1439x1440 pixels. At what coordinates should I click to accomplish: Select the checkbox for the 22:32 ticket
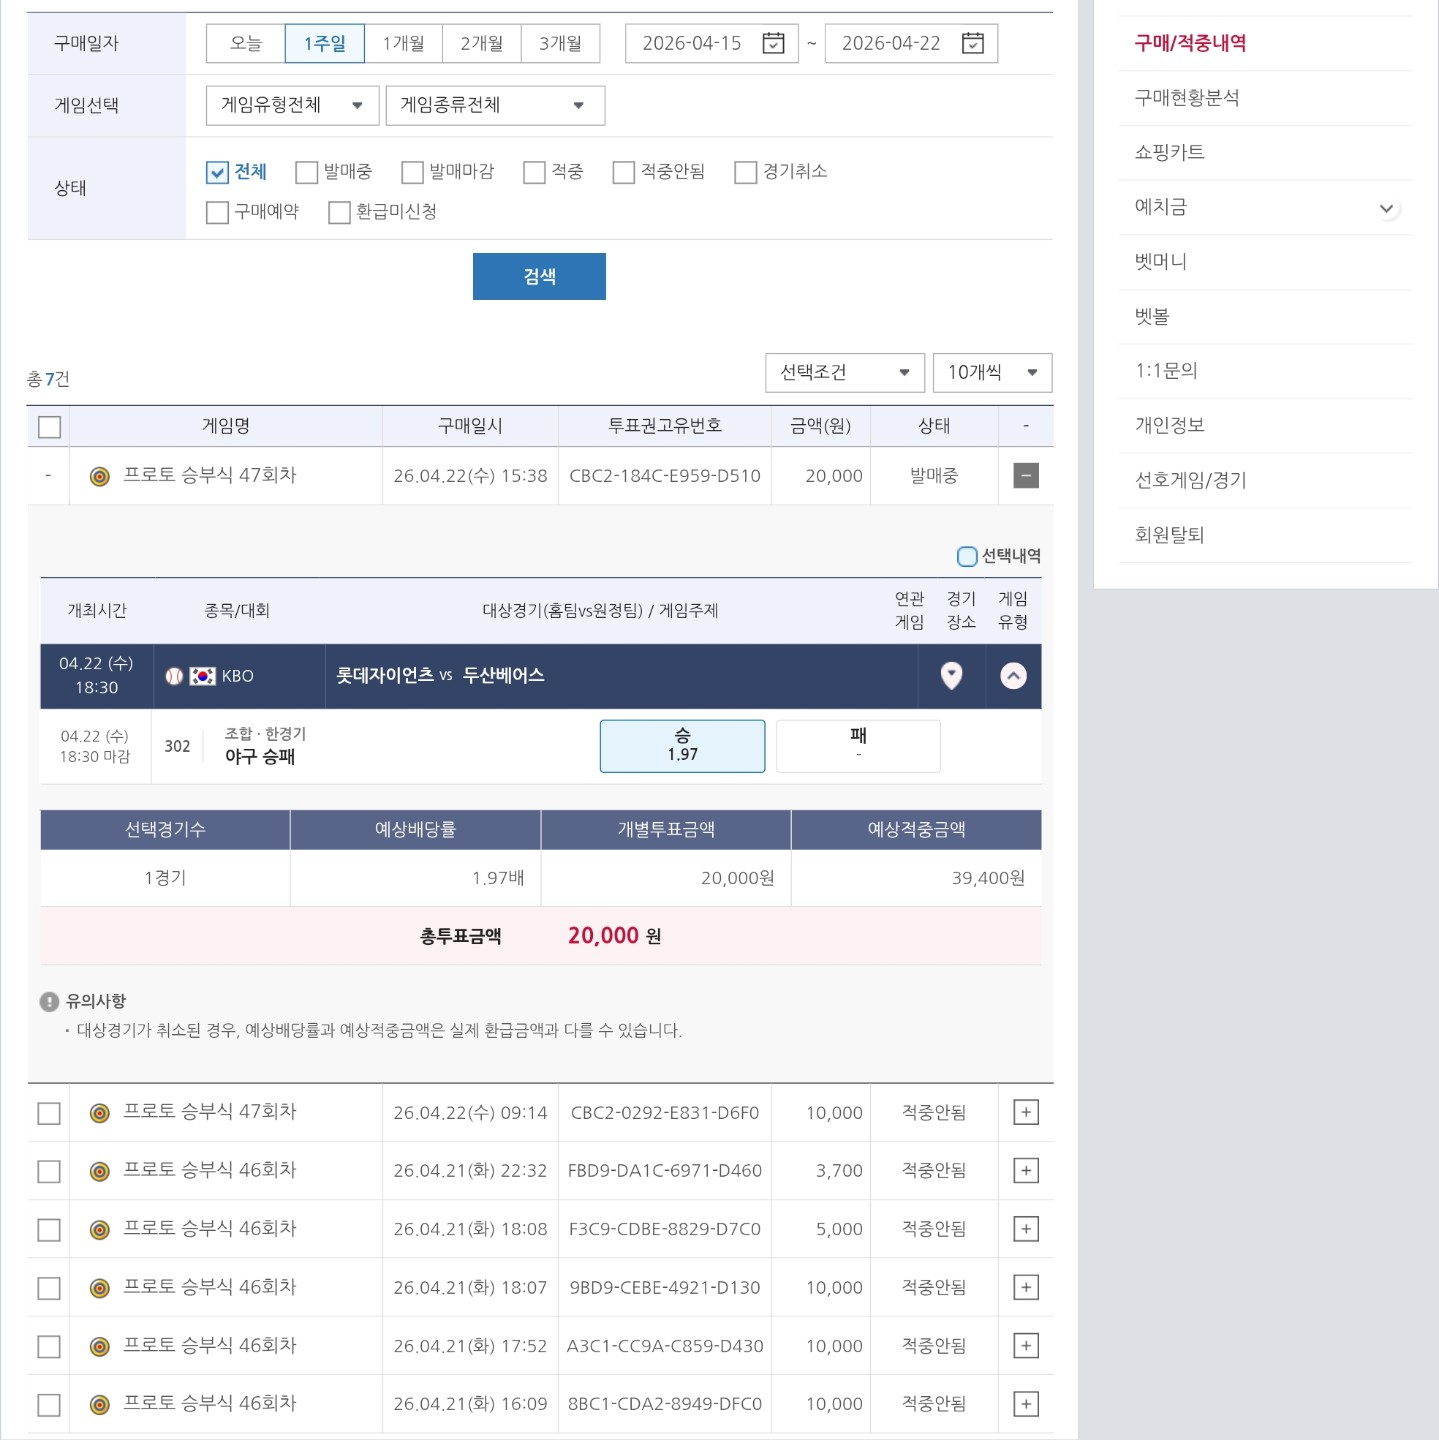(49, 1171)
